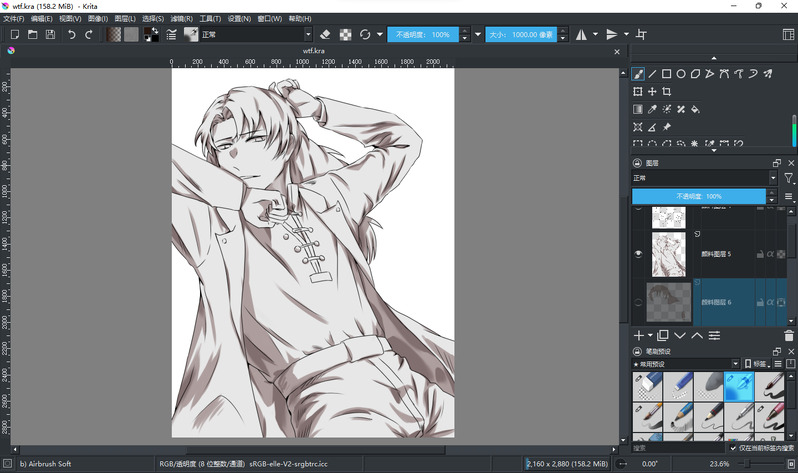This screenshot has height=473, width=798.
Task: Open the 滤镜(R) menu
Action: pos(182,19)
